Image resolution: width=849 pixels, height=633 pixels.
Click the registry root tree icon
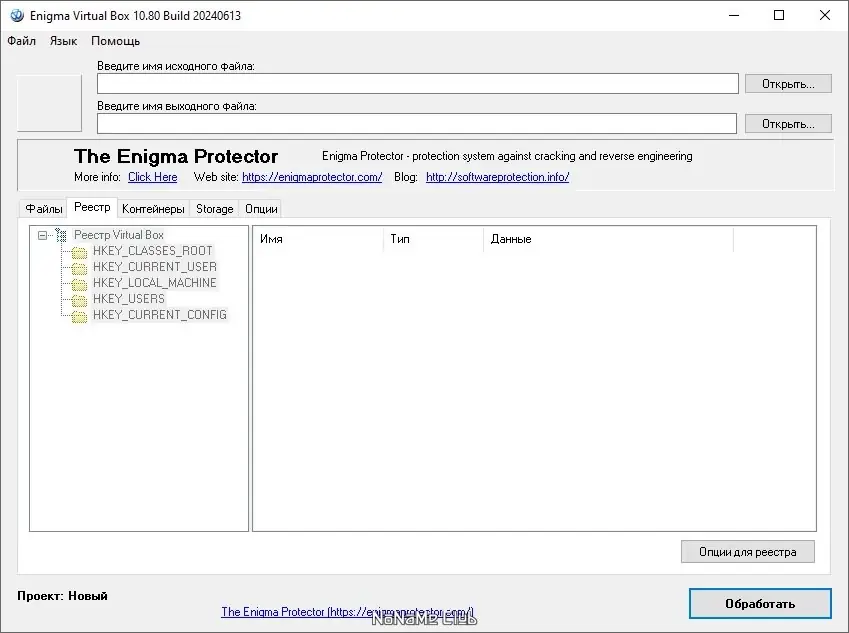pos(61,235)
